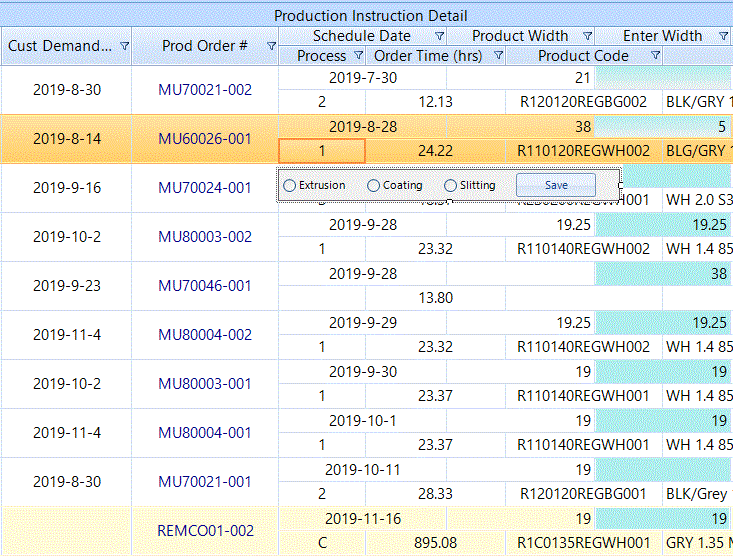Click the Process column filter icon
Screen dimensions: 733x560
tap(356, 56)
